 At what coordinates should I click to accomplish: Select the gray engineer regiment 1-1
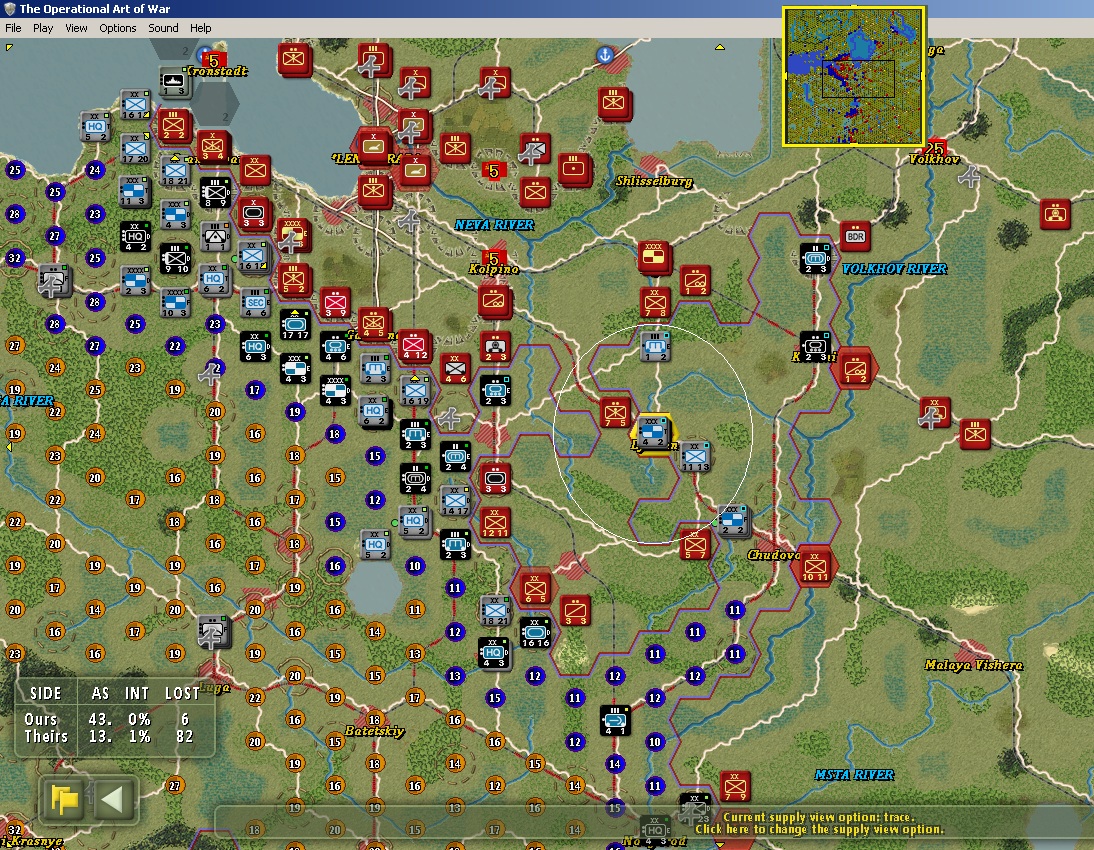[215, 237]
